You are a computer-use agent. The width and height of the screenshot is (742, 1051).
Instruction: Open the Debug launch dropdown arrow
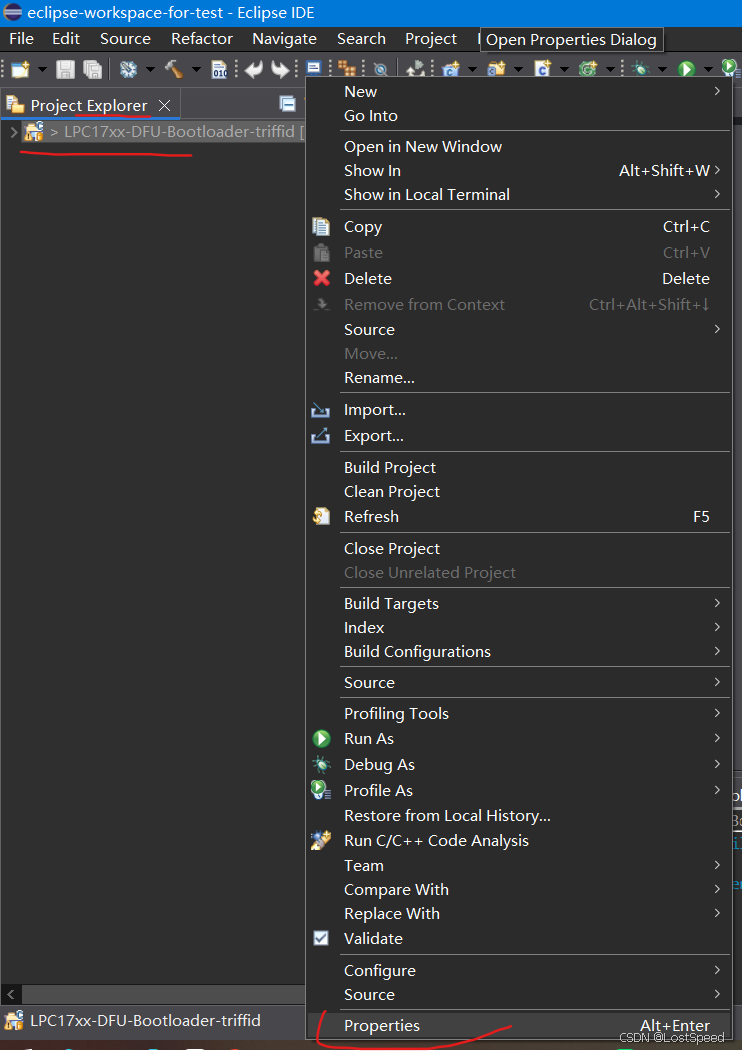[x=662, y=70]
